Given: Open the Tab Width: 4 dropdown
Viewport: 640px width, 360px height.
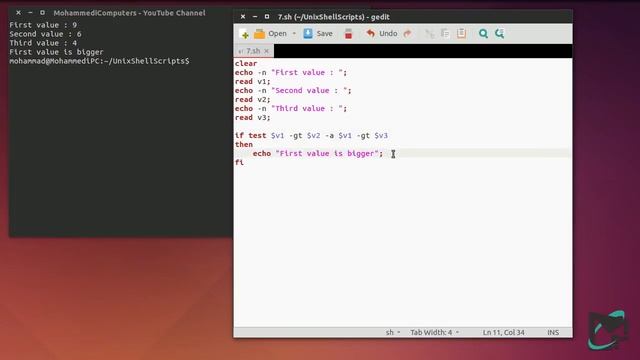Looking at the screenshot, I should [x=434, y=332].
